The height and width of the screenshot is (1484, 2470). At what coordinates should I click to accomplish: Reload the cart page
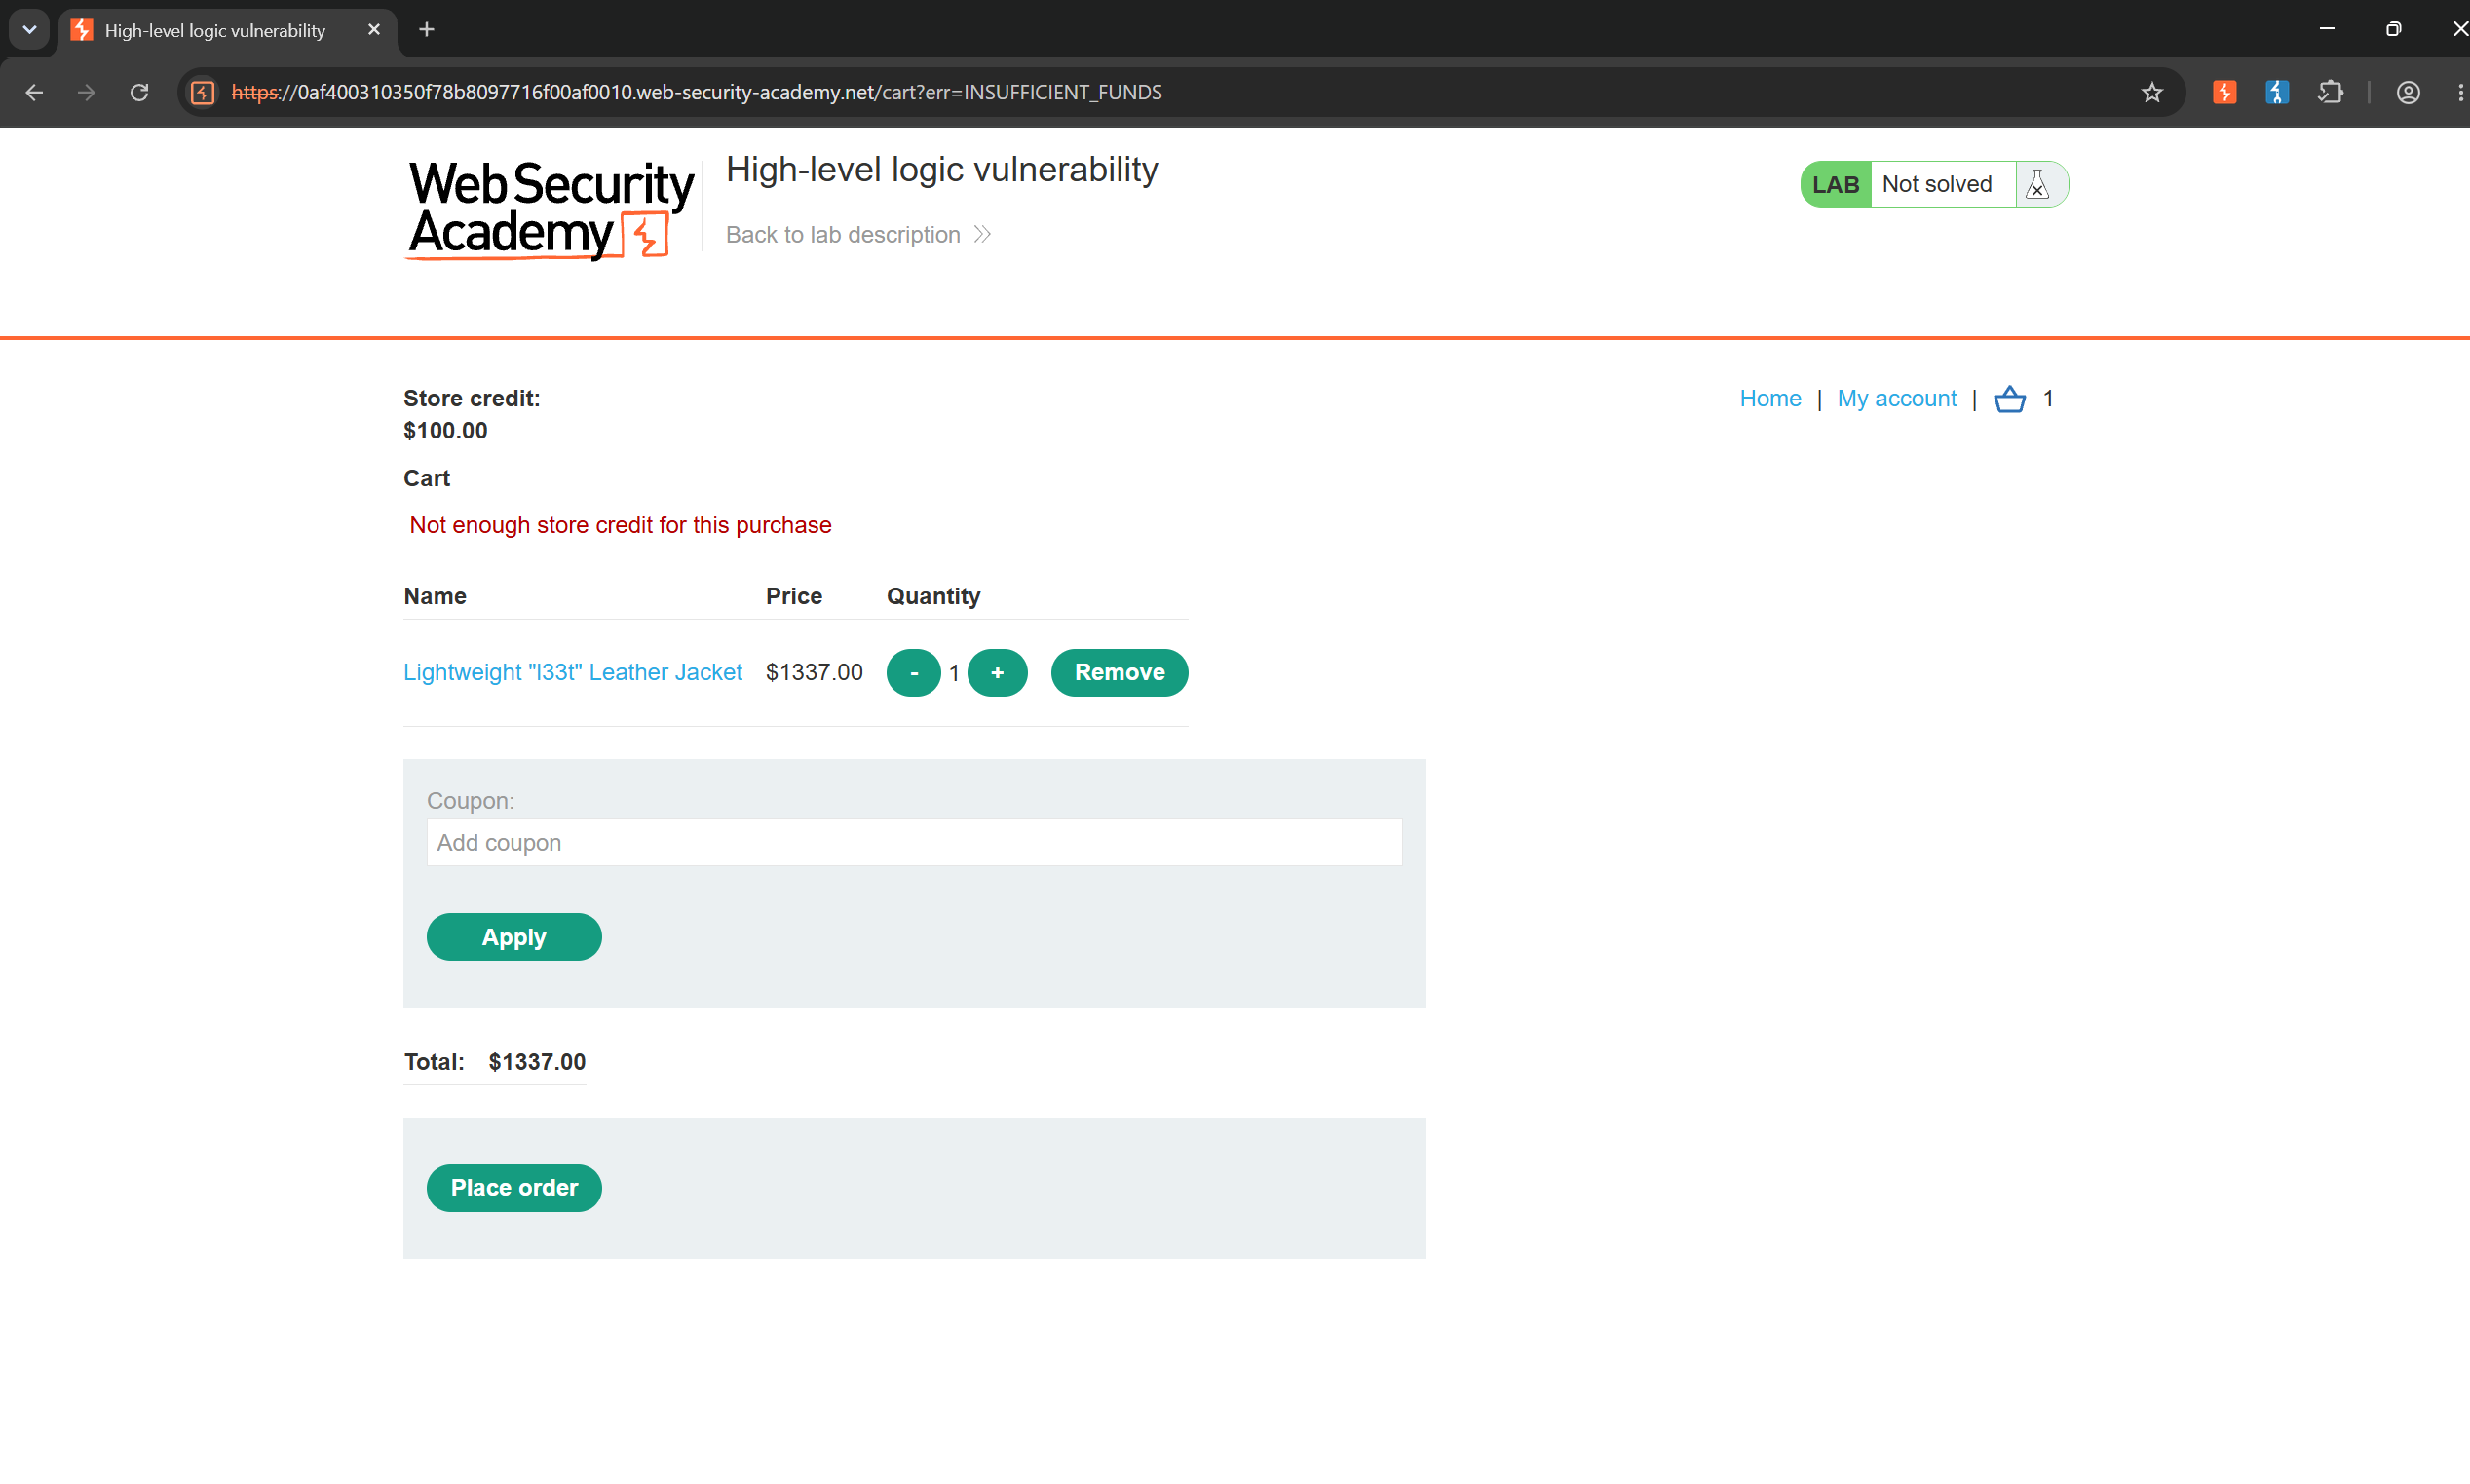coord(139,92)
